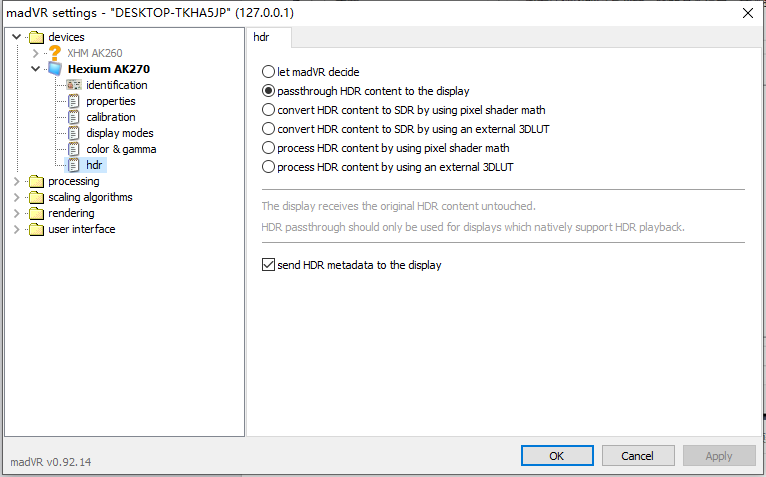Uncheck send HDR metadata to the display
This screenshot has height=477, width=766.
click(267, 265)
